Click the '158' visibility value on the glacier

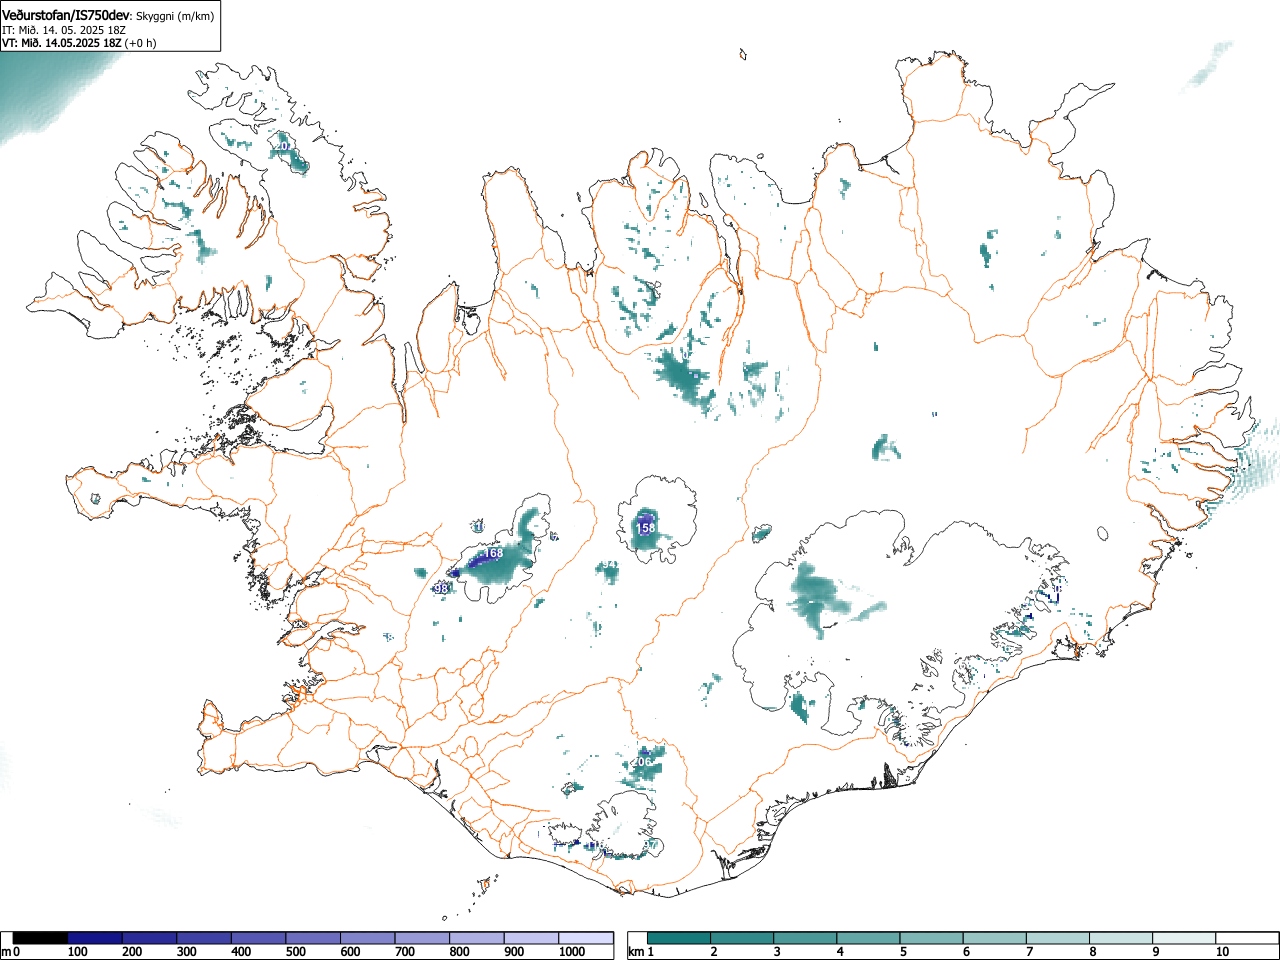(x=646, y=528)
